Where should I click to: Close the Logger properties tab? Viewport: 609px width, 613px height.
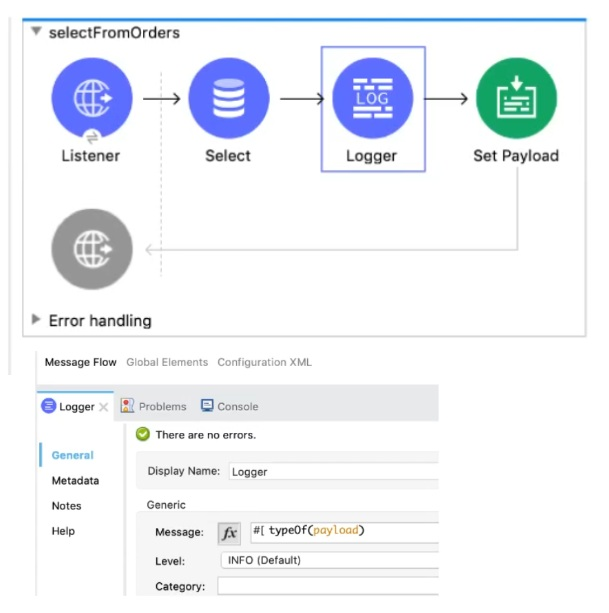pos(104,407)
